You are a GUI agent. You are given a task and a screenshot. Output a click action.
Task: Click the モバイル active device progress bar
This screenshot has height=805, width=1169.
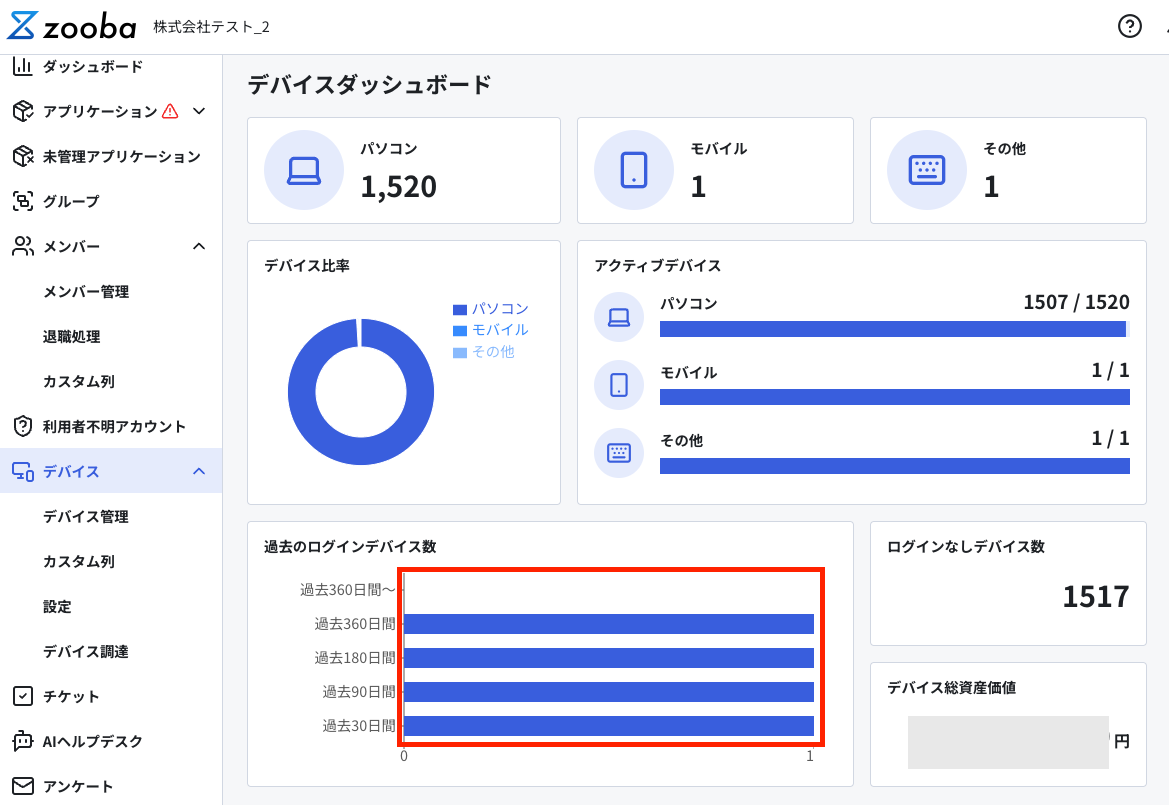coord(895,397)
